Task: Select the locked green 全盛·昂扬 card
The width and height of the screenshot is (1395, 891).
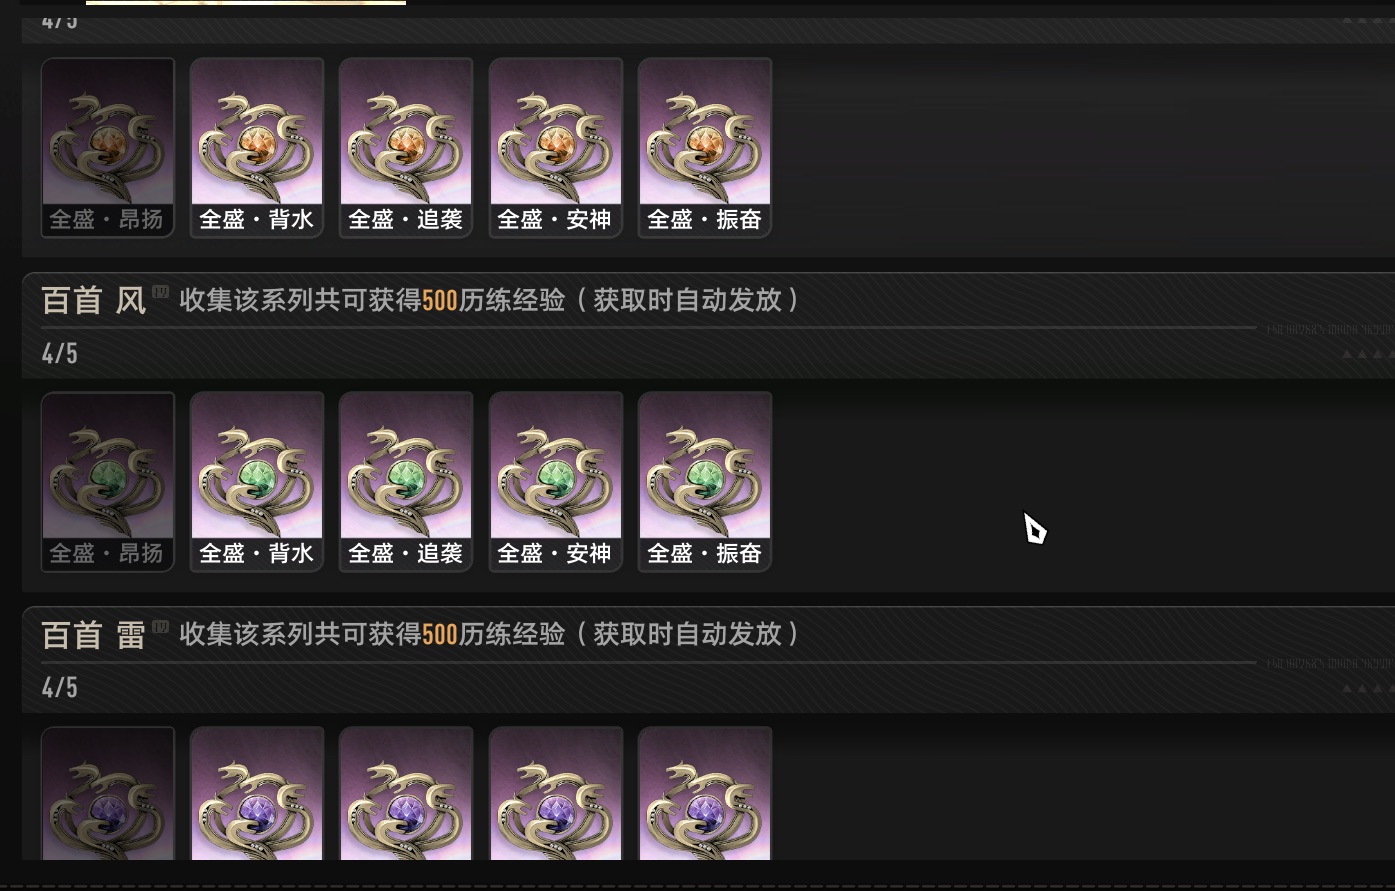Action: (x=108, y=482)
